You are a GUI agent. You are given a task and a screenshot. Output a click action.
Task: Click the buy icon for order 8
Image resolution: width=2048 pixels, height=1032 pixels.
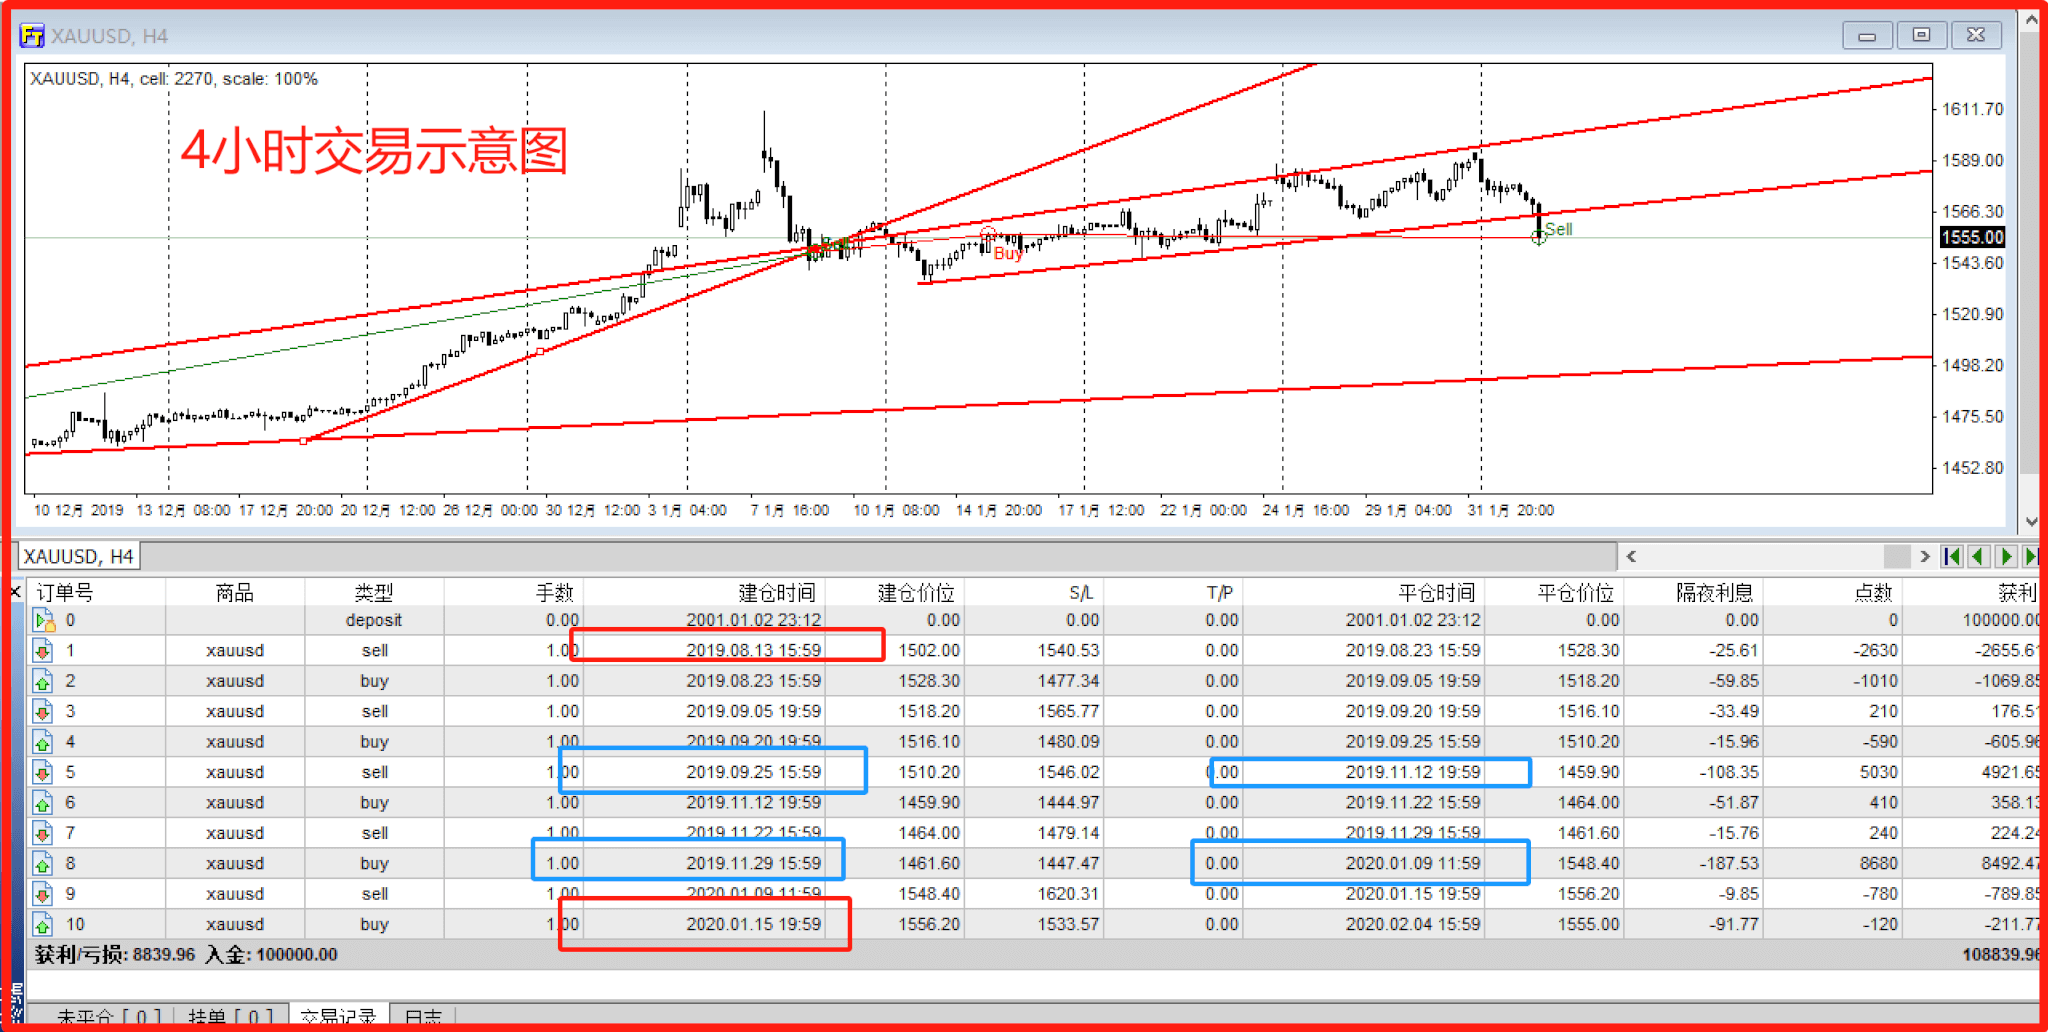coord(42,864)
